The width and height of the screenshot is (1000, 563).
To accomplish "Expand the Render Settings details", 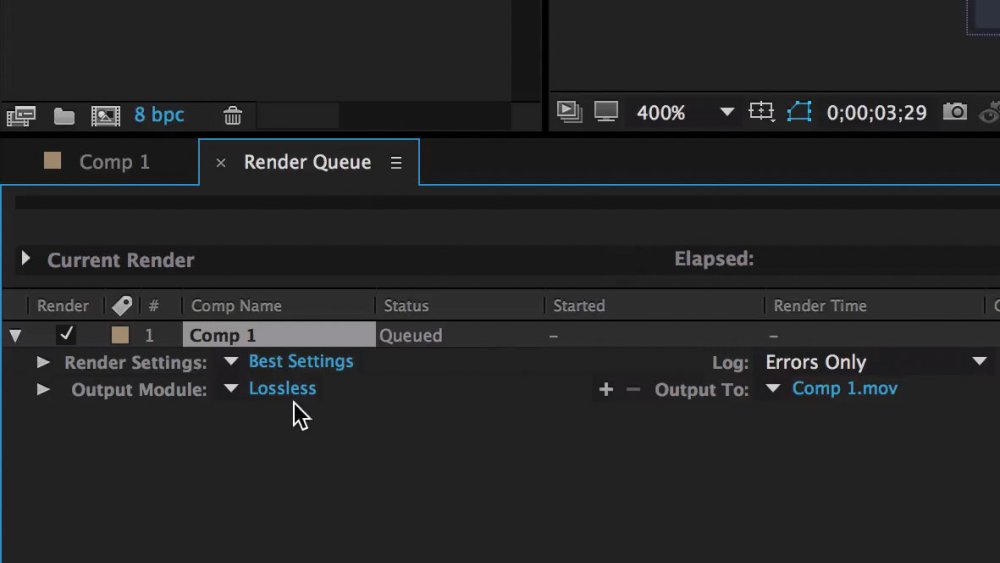I will point(43,362).
